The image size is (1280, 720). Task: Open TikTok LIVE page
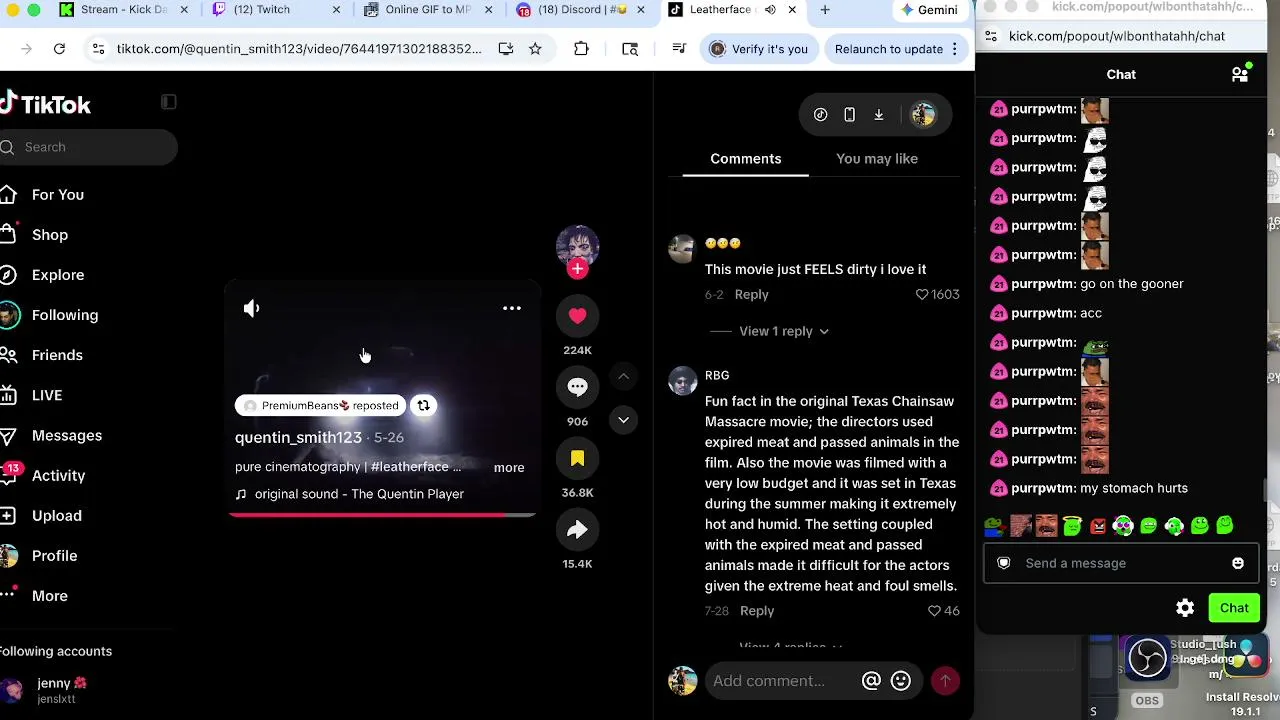(x=47, y=395)
